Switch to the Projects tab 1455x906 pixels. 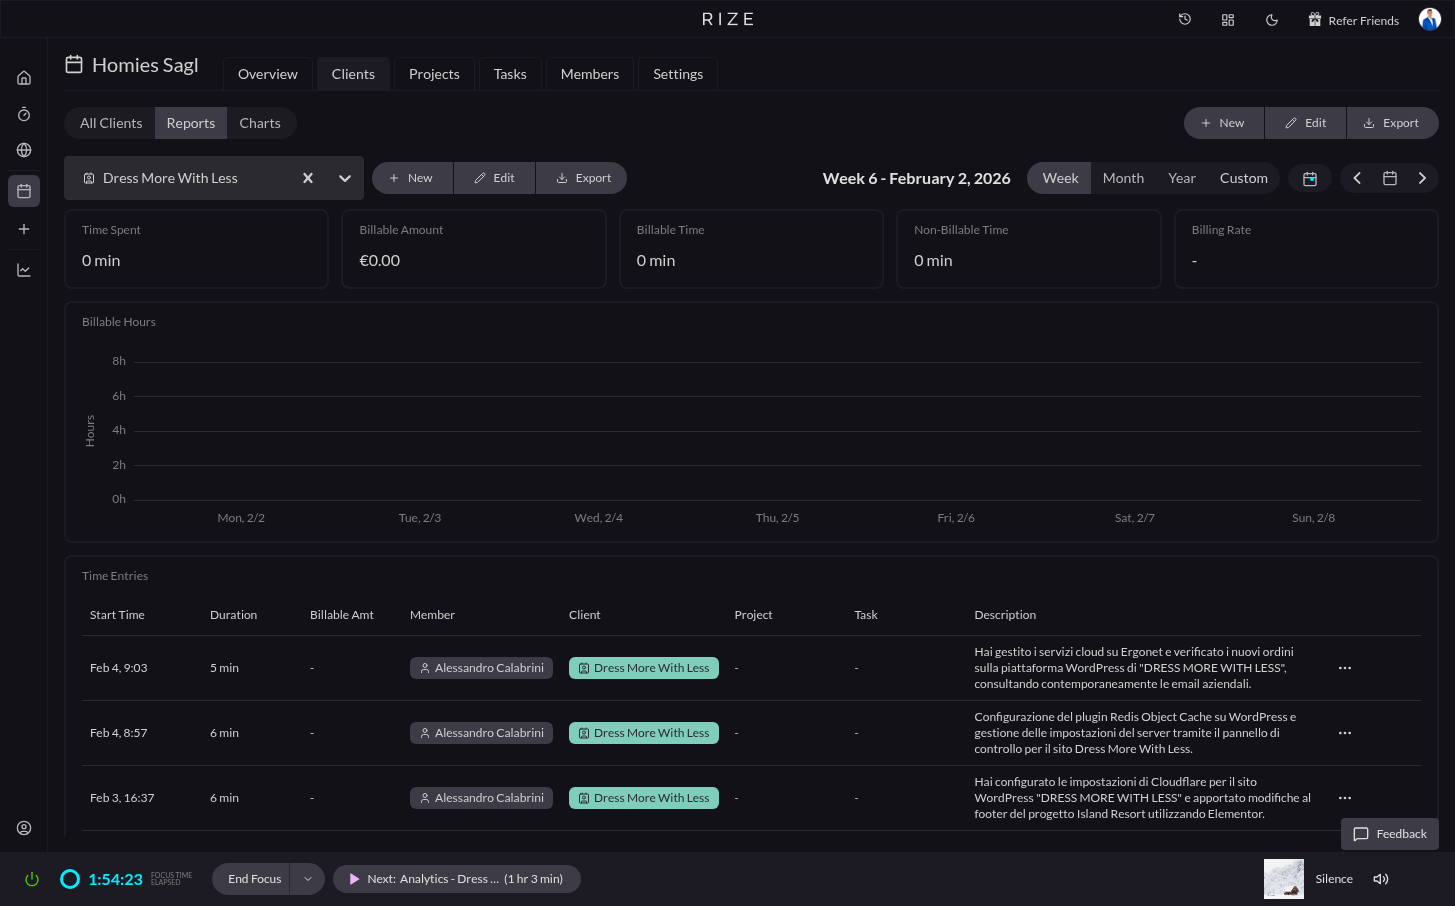[434, 74]
